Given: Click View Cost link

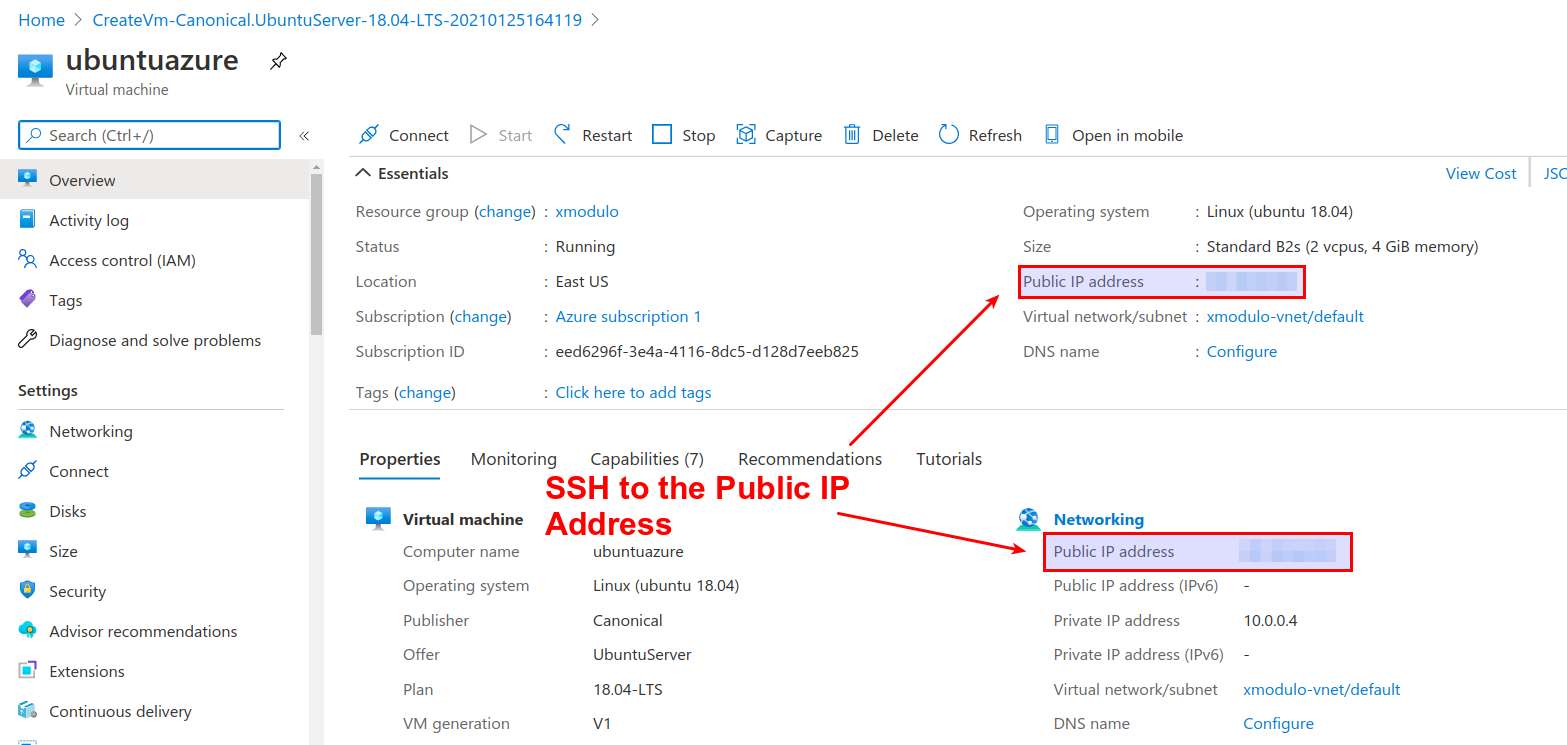Looking at the screenshot, I should pyautogui.click(x=1481, y=174).
